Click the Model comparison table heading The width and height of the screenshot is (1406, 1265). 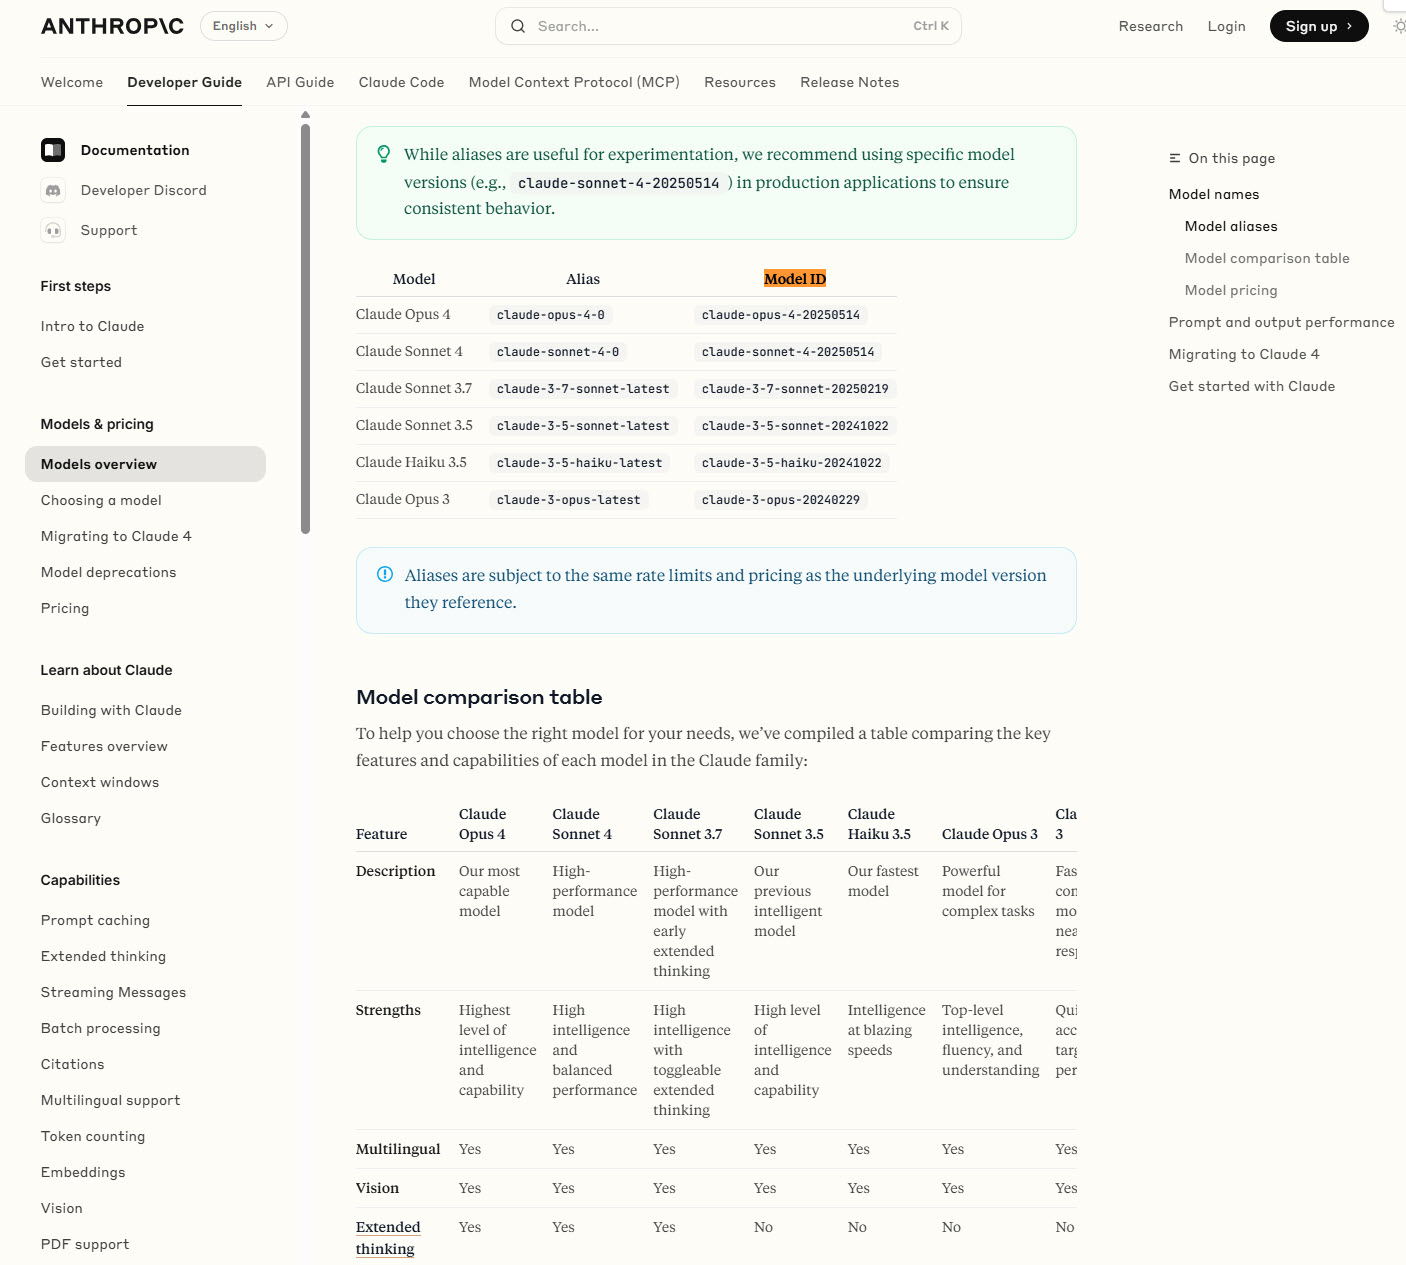(479, 697)
